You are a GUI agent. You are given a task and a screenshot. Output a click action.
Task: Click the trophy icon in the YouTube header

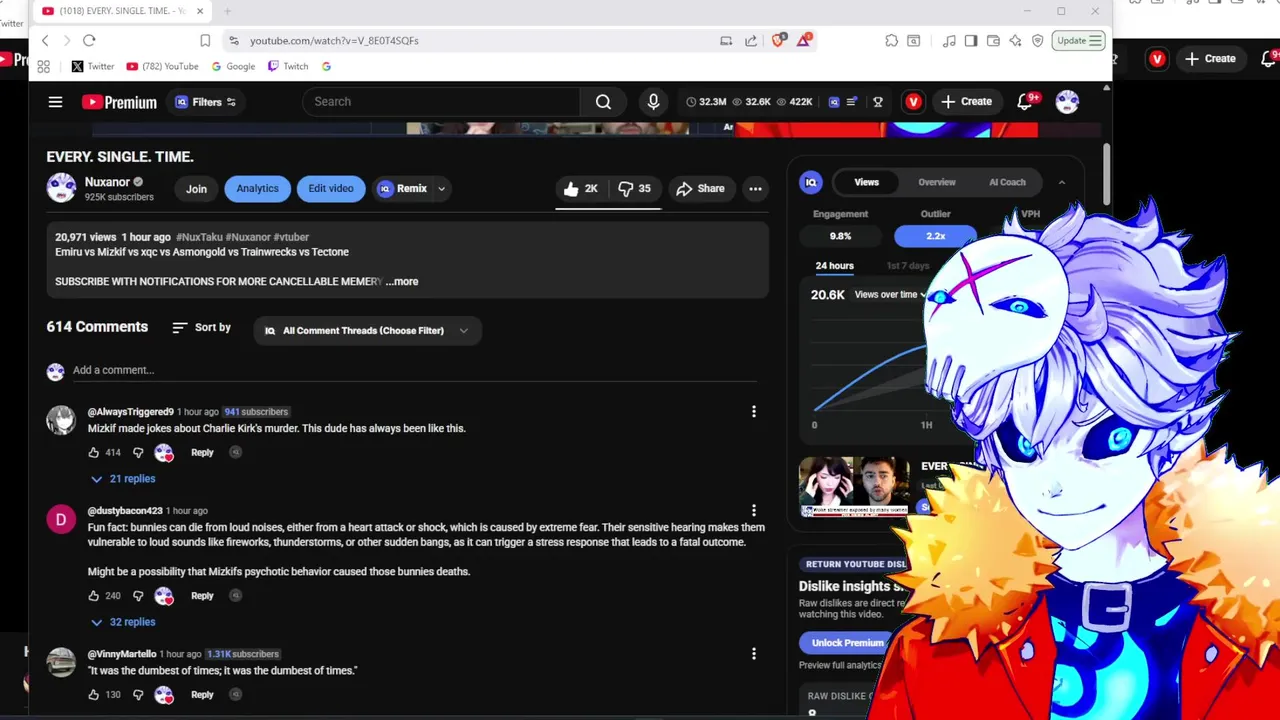tap(878, 101)
